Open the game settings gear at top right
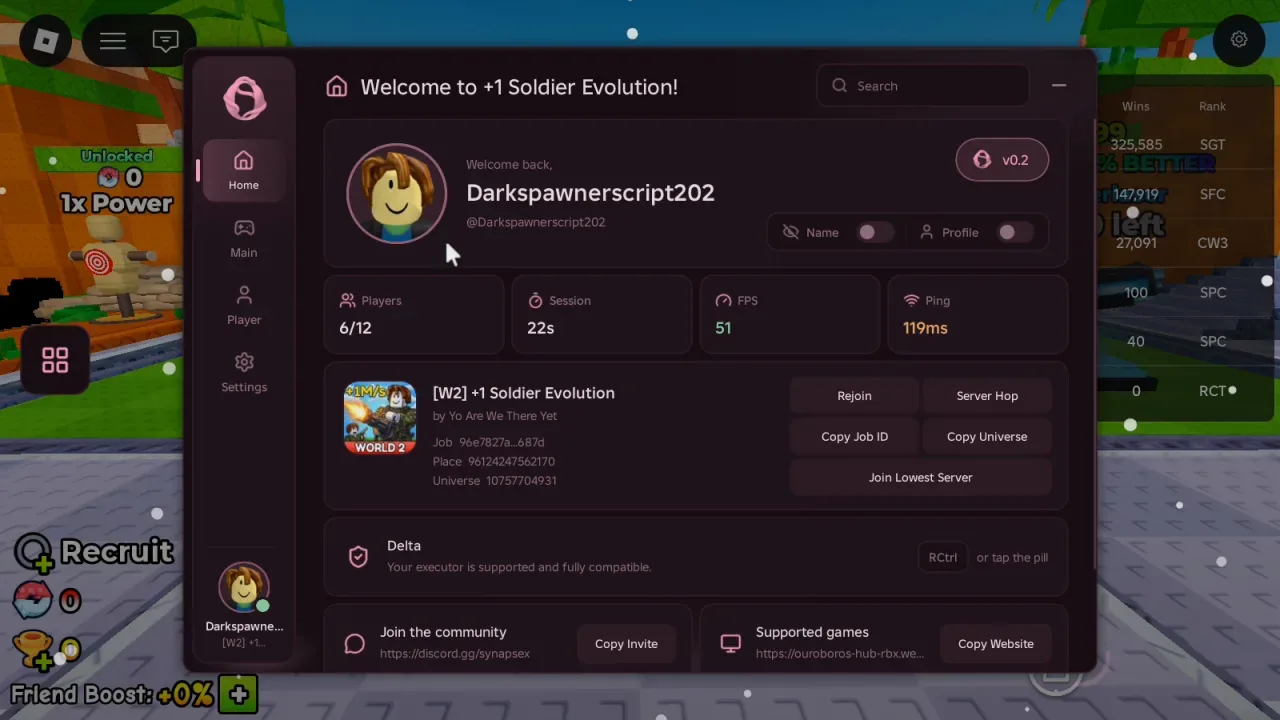The height and width of the screenshot is (720, 1280). 1239,40
